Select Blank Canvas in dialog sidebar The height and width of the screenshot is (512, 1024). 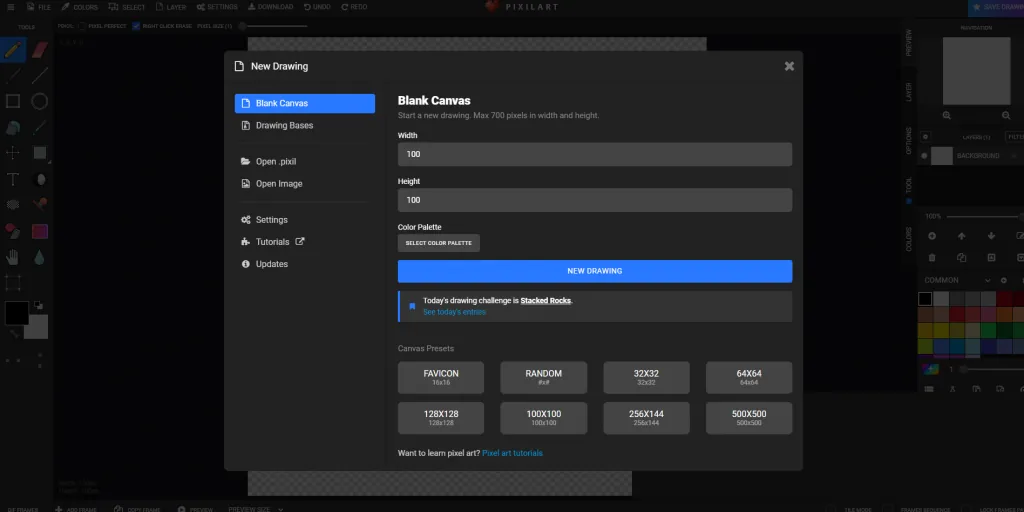[x=305, y=103]
